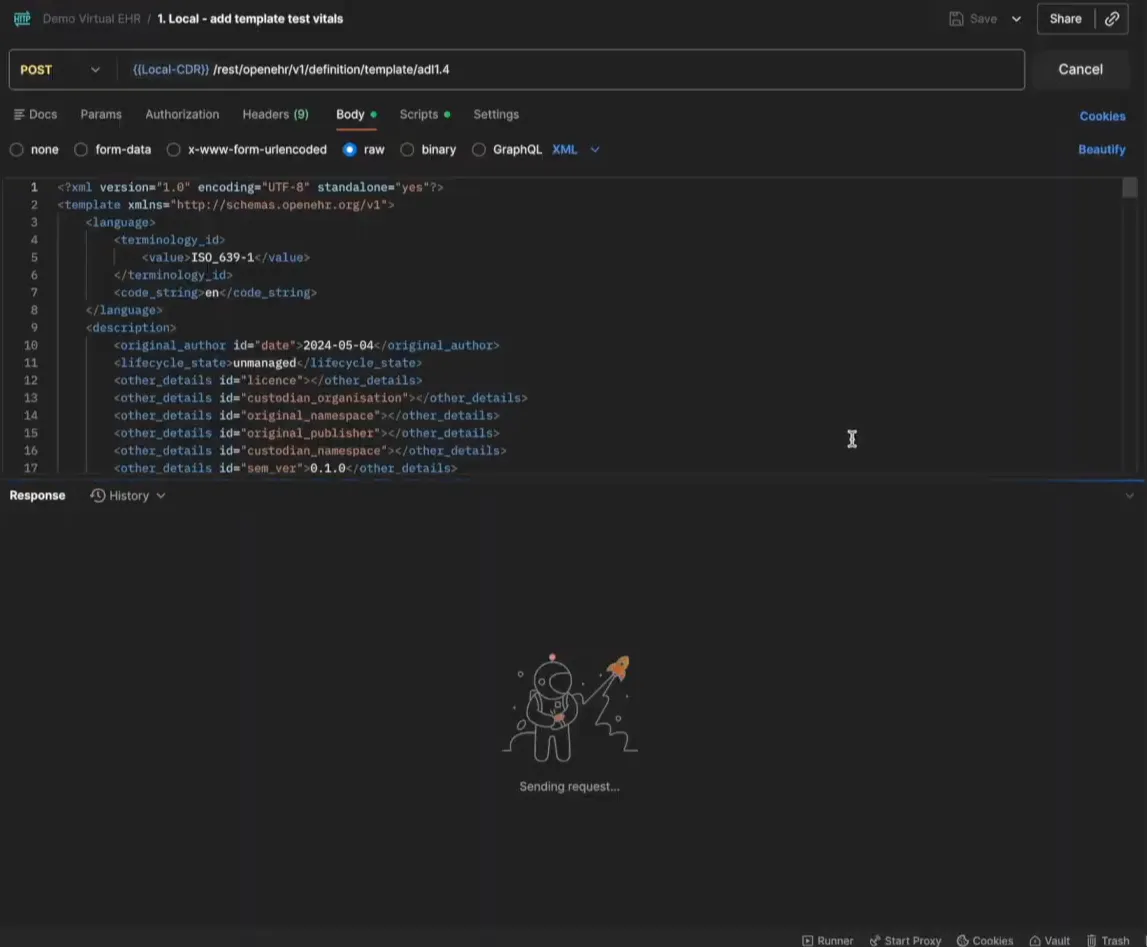Open the Authorization tab

182,115
